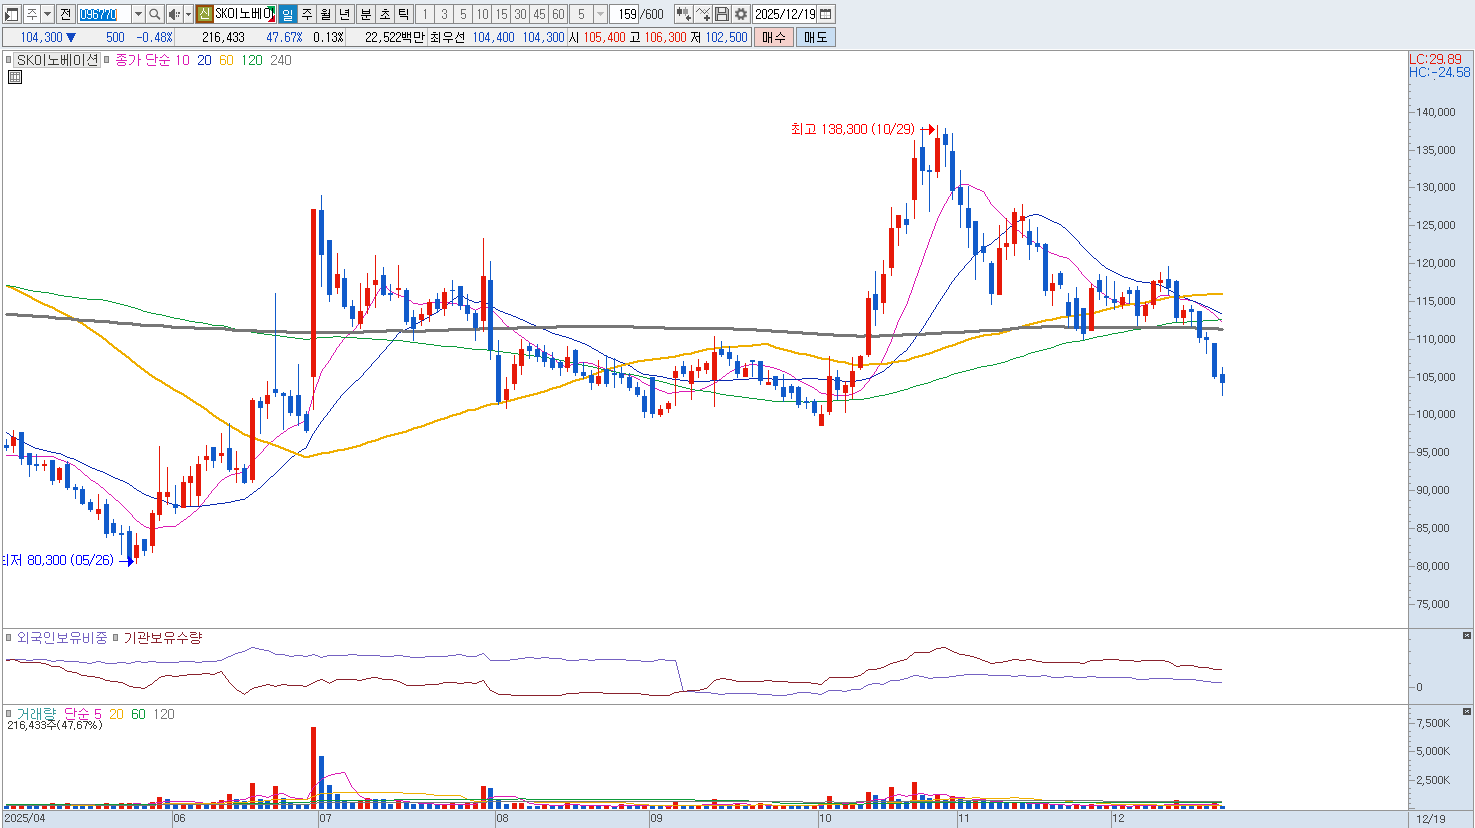
Task: Toggle the 외국인보유비중 indicator marker
Action: (x=9, y=637)
